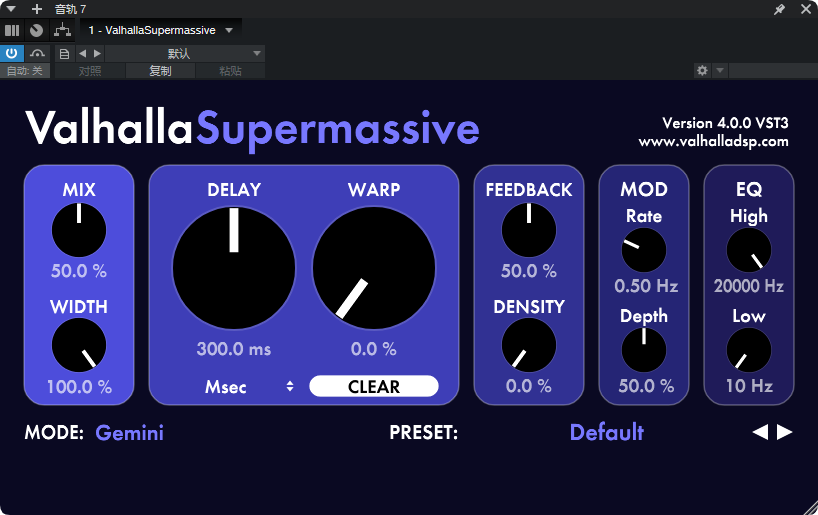This screenshot has height=515, width=818.
Task: Click the Msec up-down stepper arrows
Action: click(x=290, y=386)
